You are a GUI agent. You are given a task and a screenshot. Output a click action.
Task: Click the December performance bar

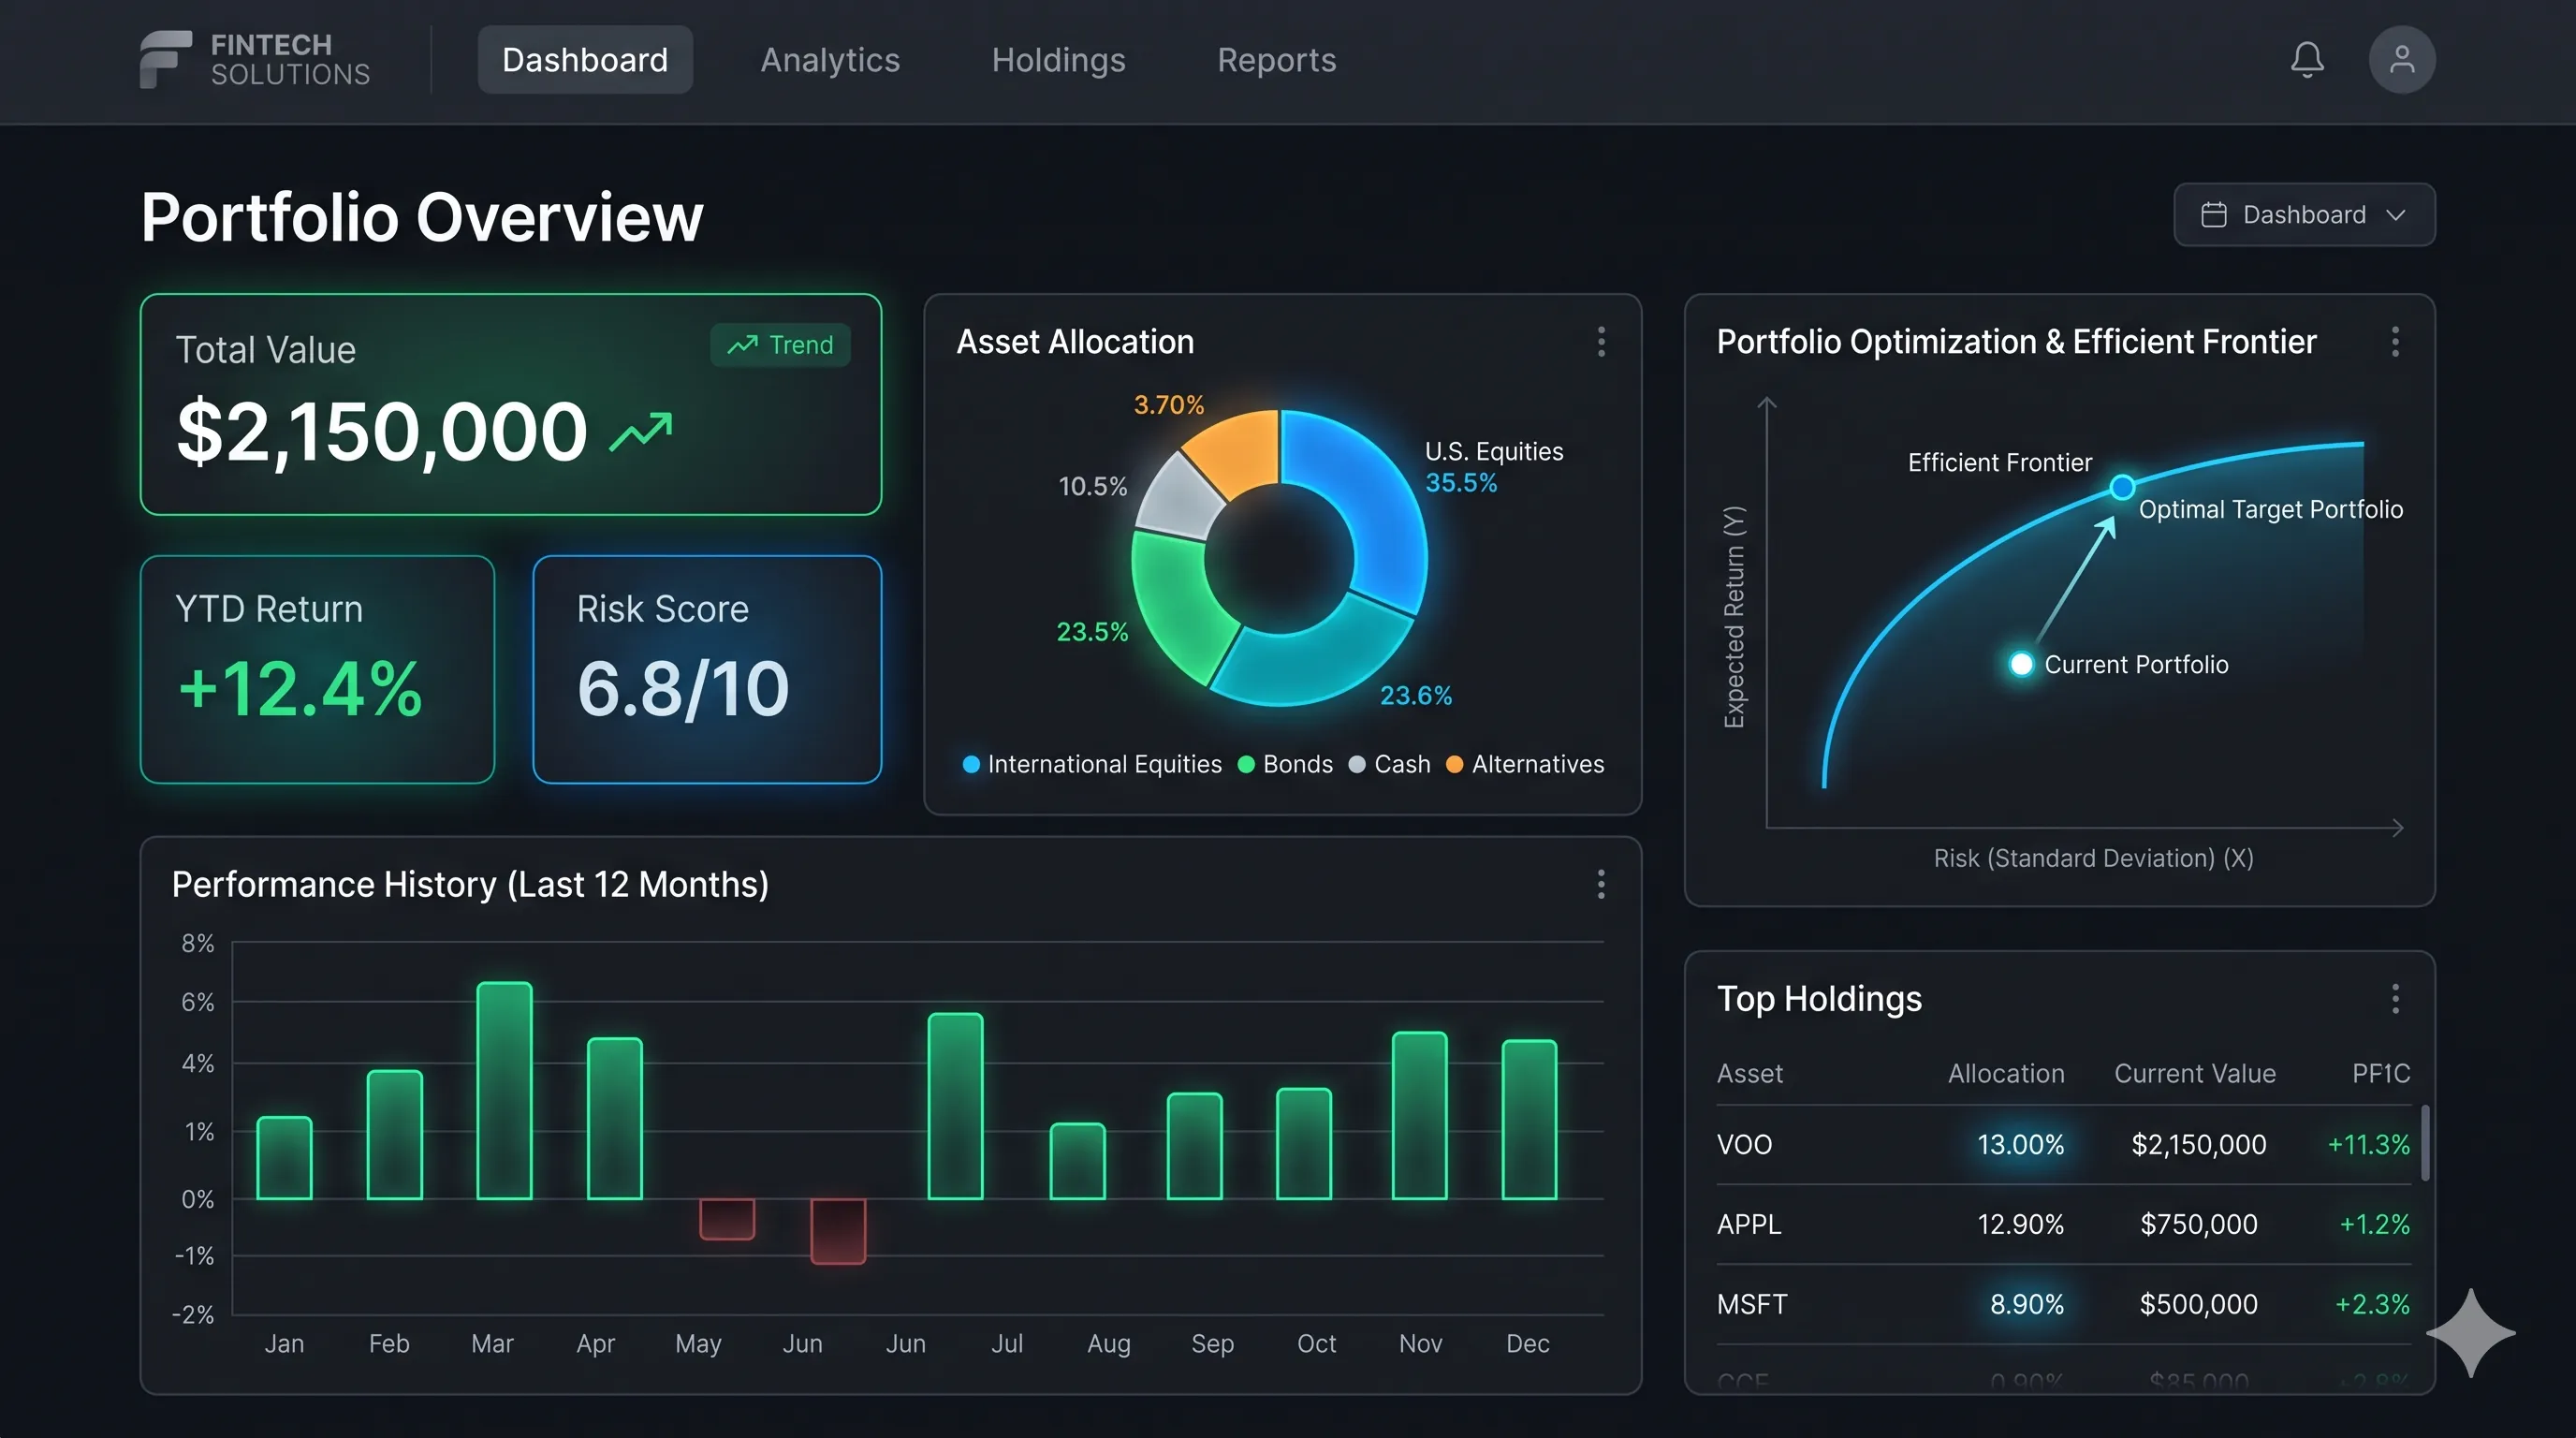(x=1530, y=1119)
